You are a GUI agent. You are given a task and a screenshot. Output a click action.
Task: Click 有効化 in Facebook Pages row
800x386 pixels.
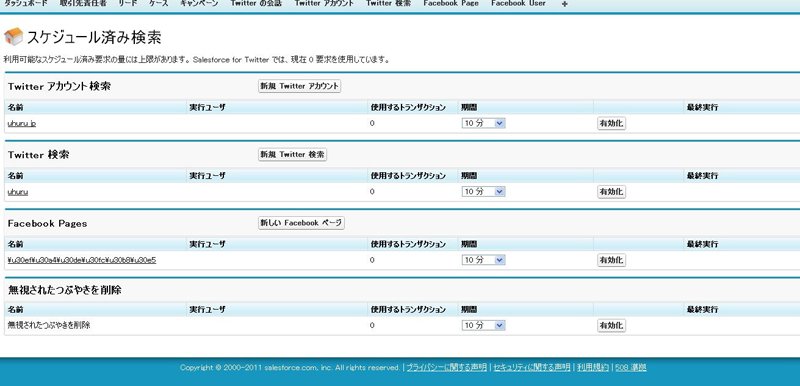click(611, 260)
